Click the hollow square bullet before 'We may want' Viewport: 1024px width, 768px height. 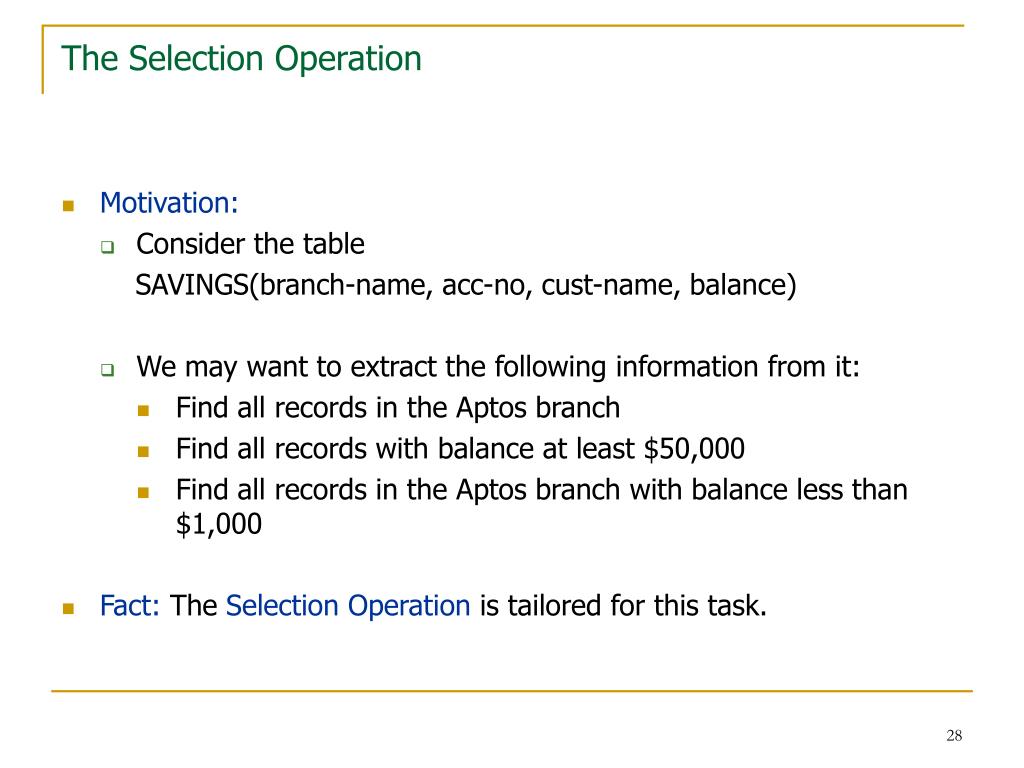[x=108, y=370]
